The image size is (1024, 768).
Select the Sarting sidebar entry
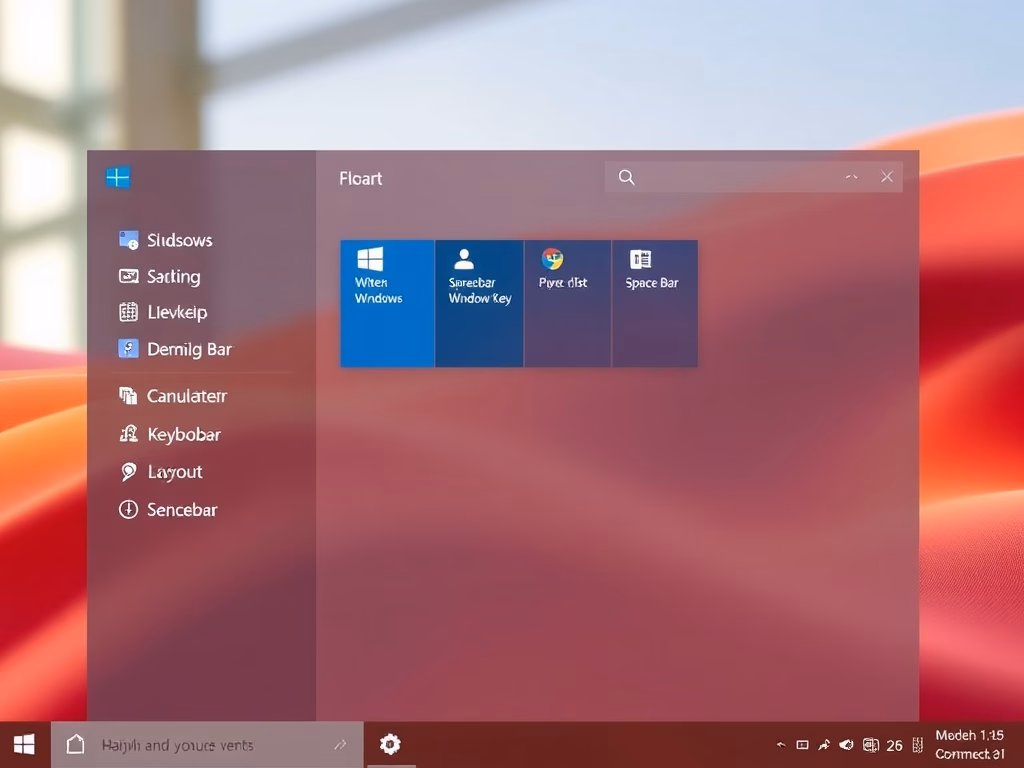[160, 276]
